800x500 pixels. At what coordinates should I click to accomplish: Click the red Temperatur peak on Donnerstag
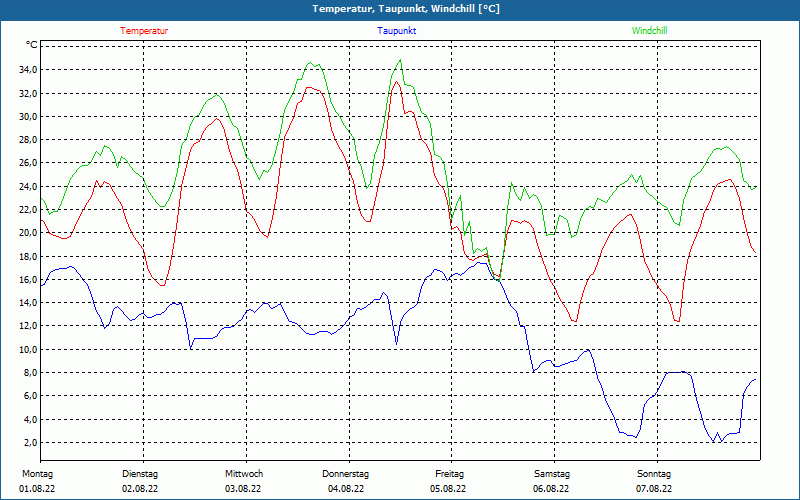tap(396, 81)
